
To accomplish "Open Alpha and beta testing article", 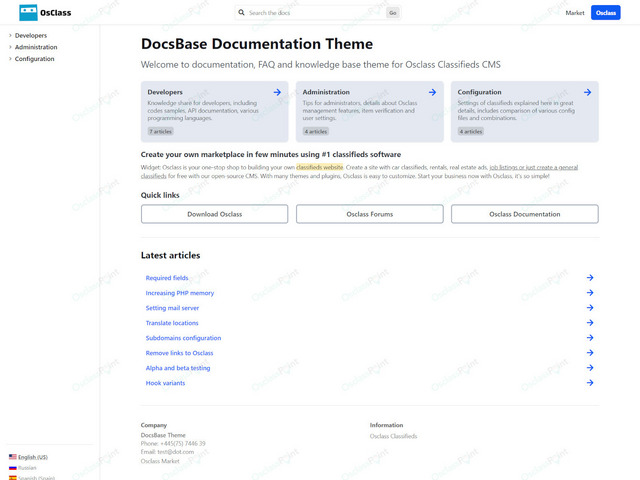I will (x=178, y=368).
